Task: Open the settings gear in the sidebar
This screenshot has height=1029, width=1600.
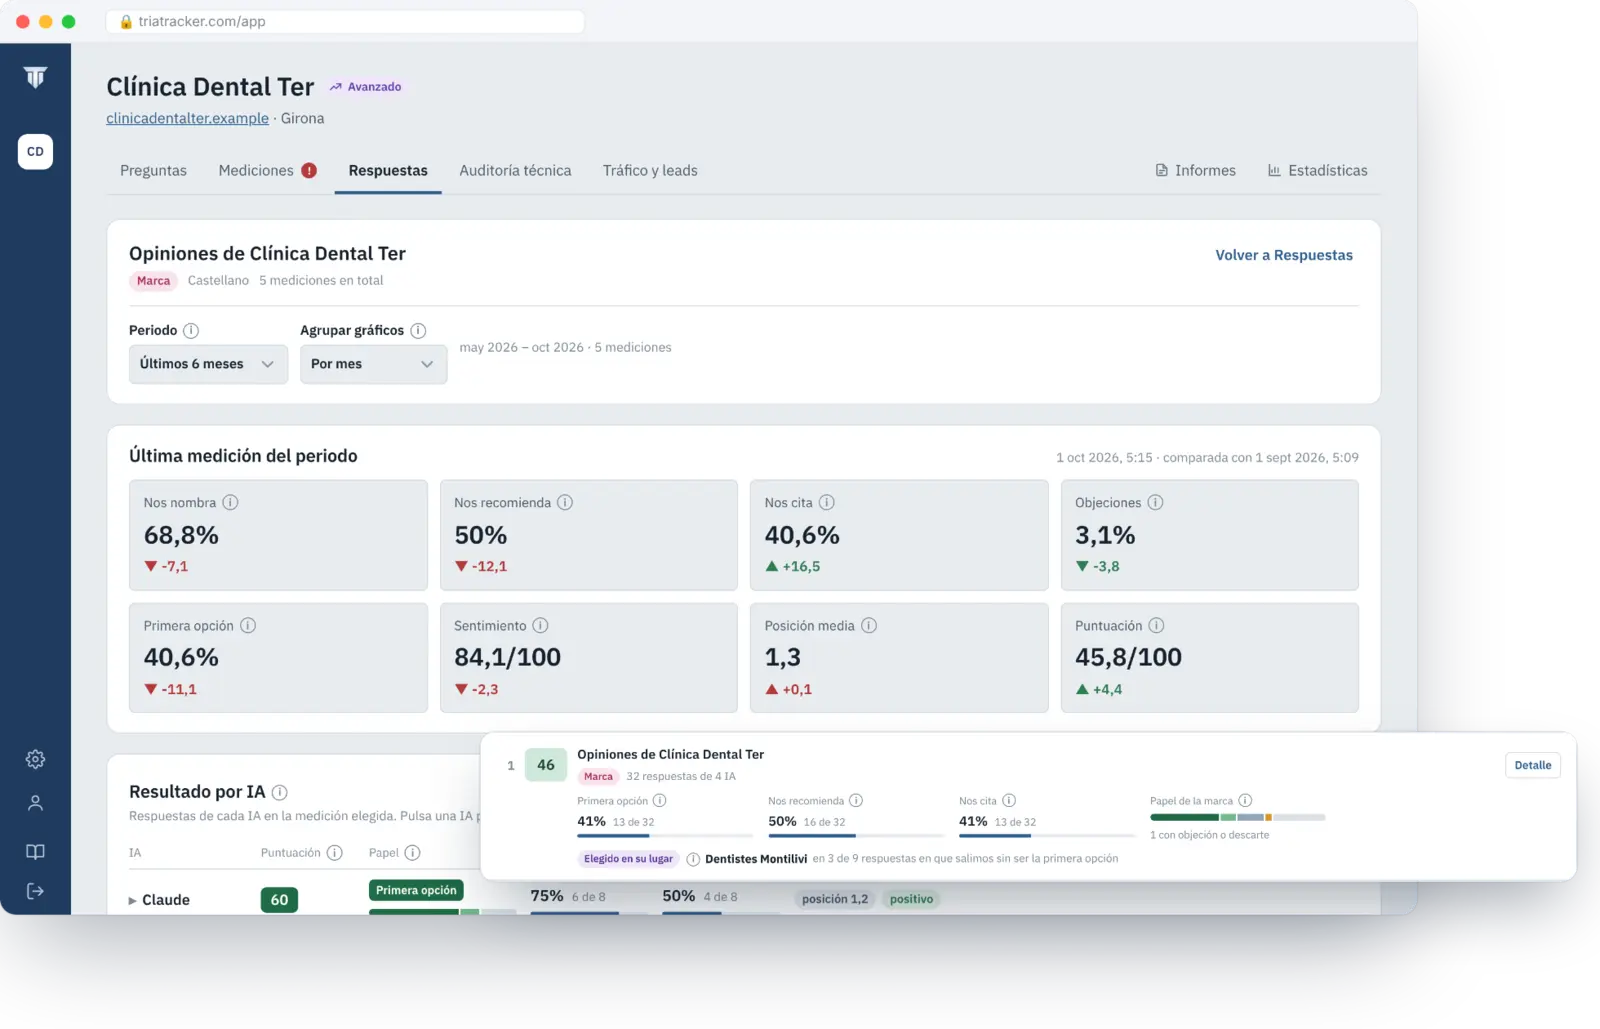Action: click(35, 759)
